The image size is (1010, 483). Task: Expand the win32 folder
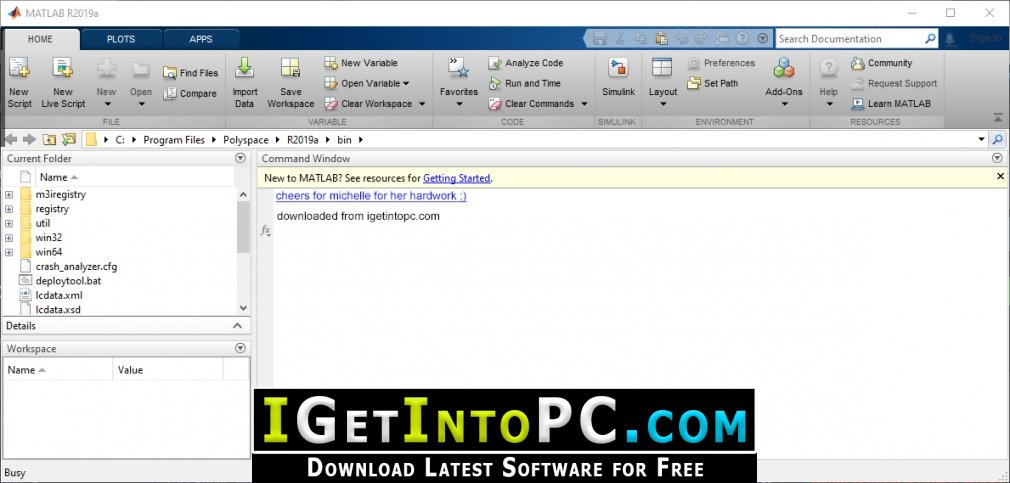click(x=9, y=238)
